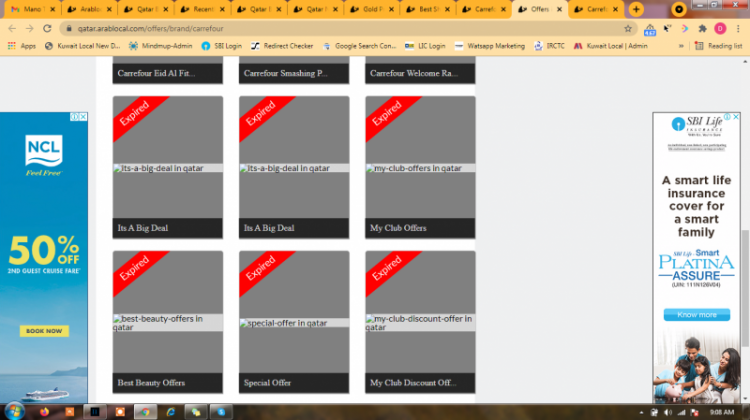The image size is (750, 420).
Task: Launch Firefox from the taskbar
Action: pos(44,412)
